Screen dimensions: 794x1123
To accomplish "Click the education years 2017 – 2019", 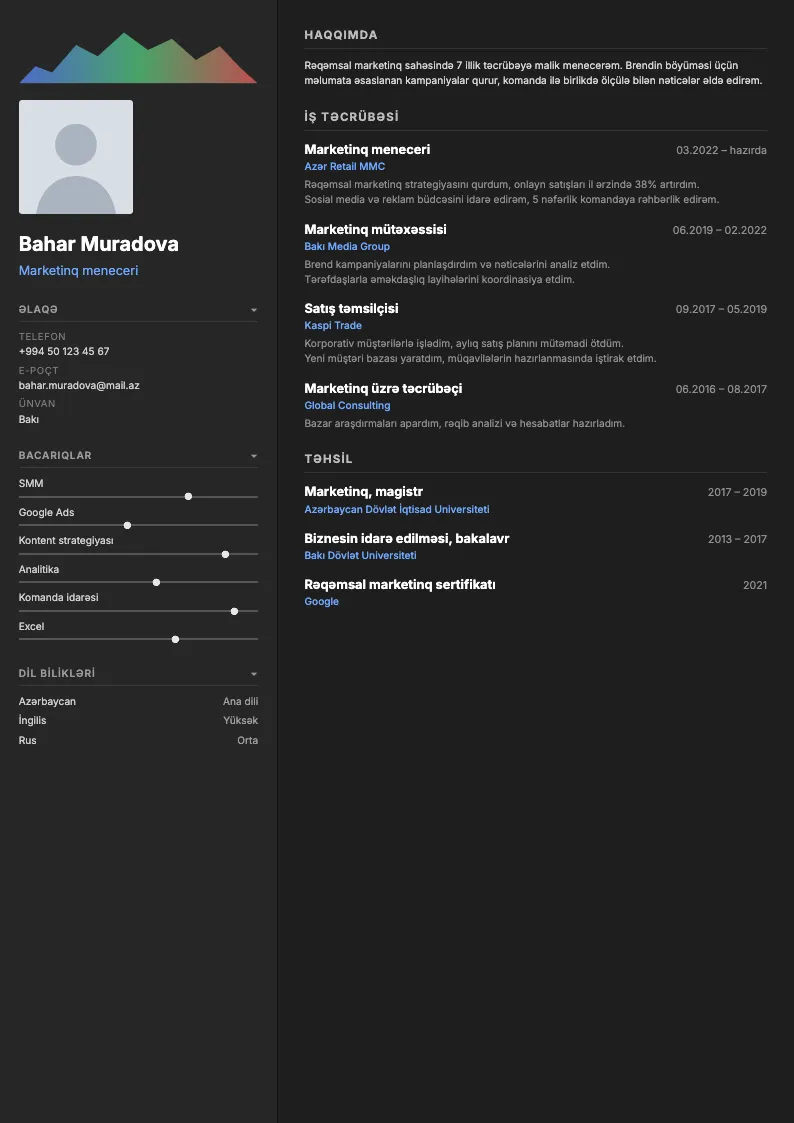I will point(737,492).
